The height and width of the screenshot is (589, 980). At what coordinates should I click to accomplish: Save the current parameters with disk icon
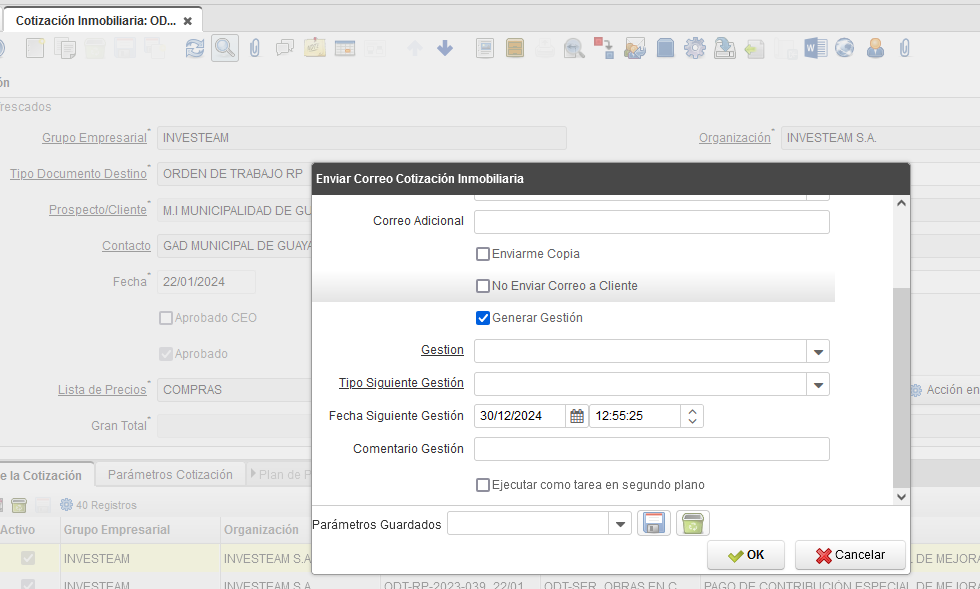pyautogui.click(x=654, y=523)
